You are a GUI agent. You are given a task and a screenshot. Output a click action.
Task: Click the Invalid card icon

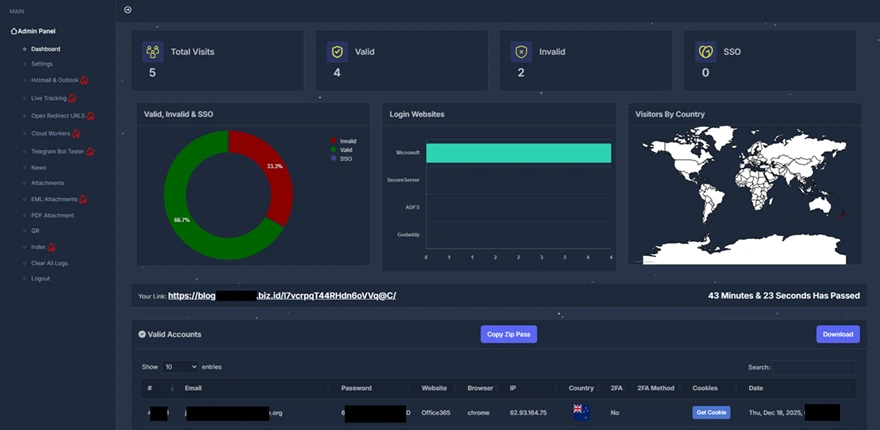pos(520,52)
